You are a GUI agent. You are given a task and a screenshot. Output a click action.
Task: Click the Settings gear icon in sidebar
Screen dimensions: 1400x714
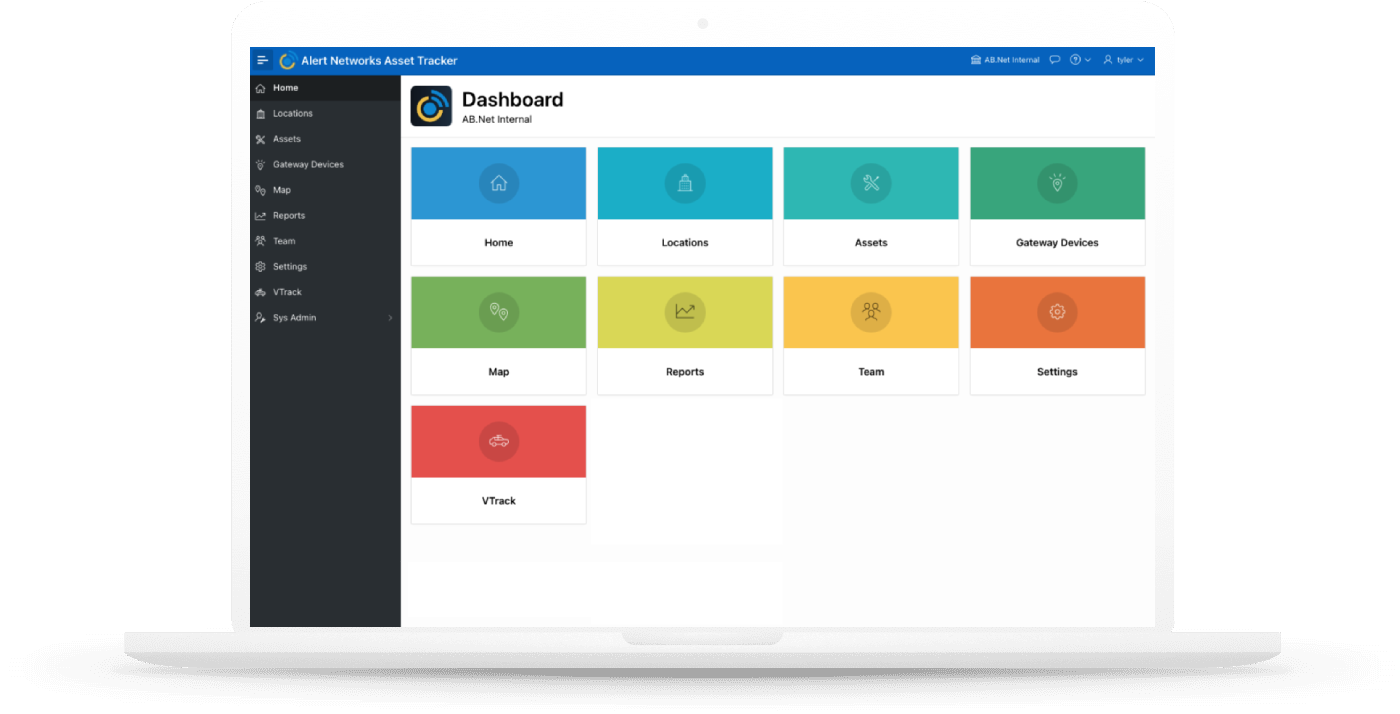pyautogui.click(x=260, y=267)
